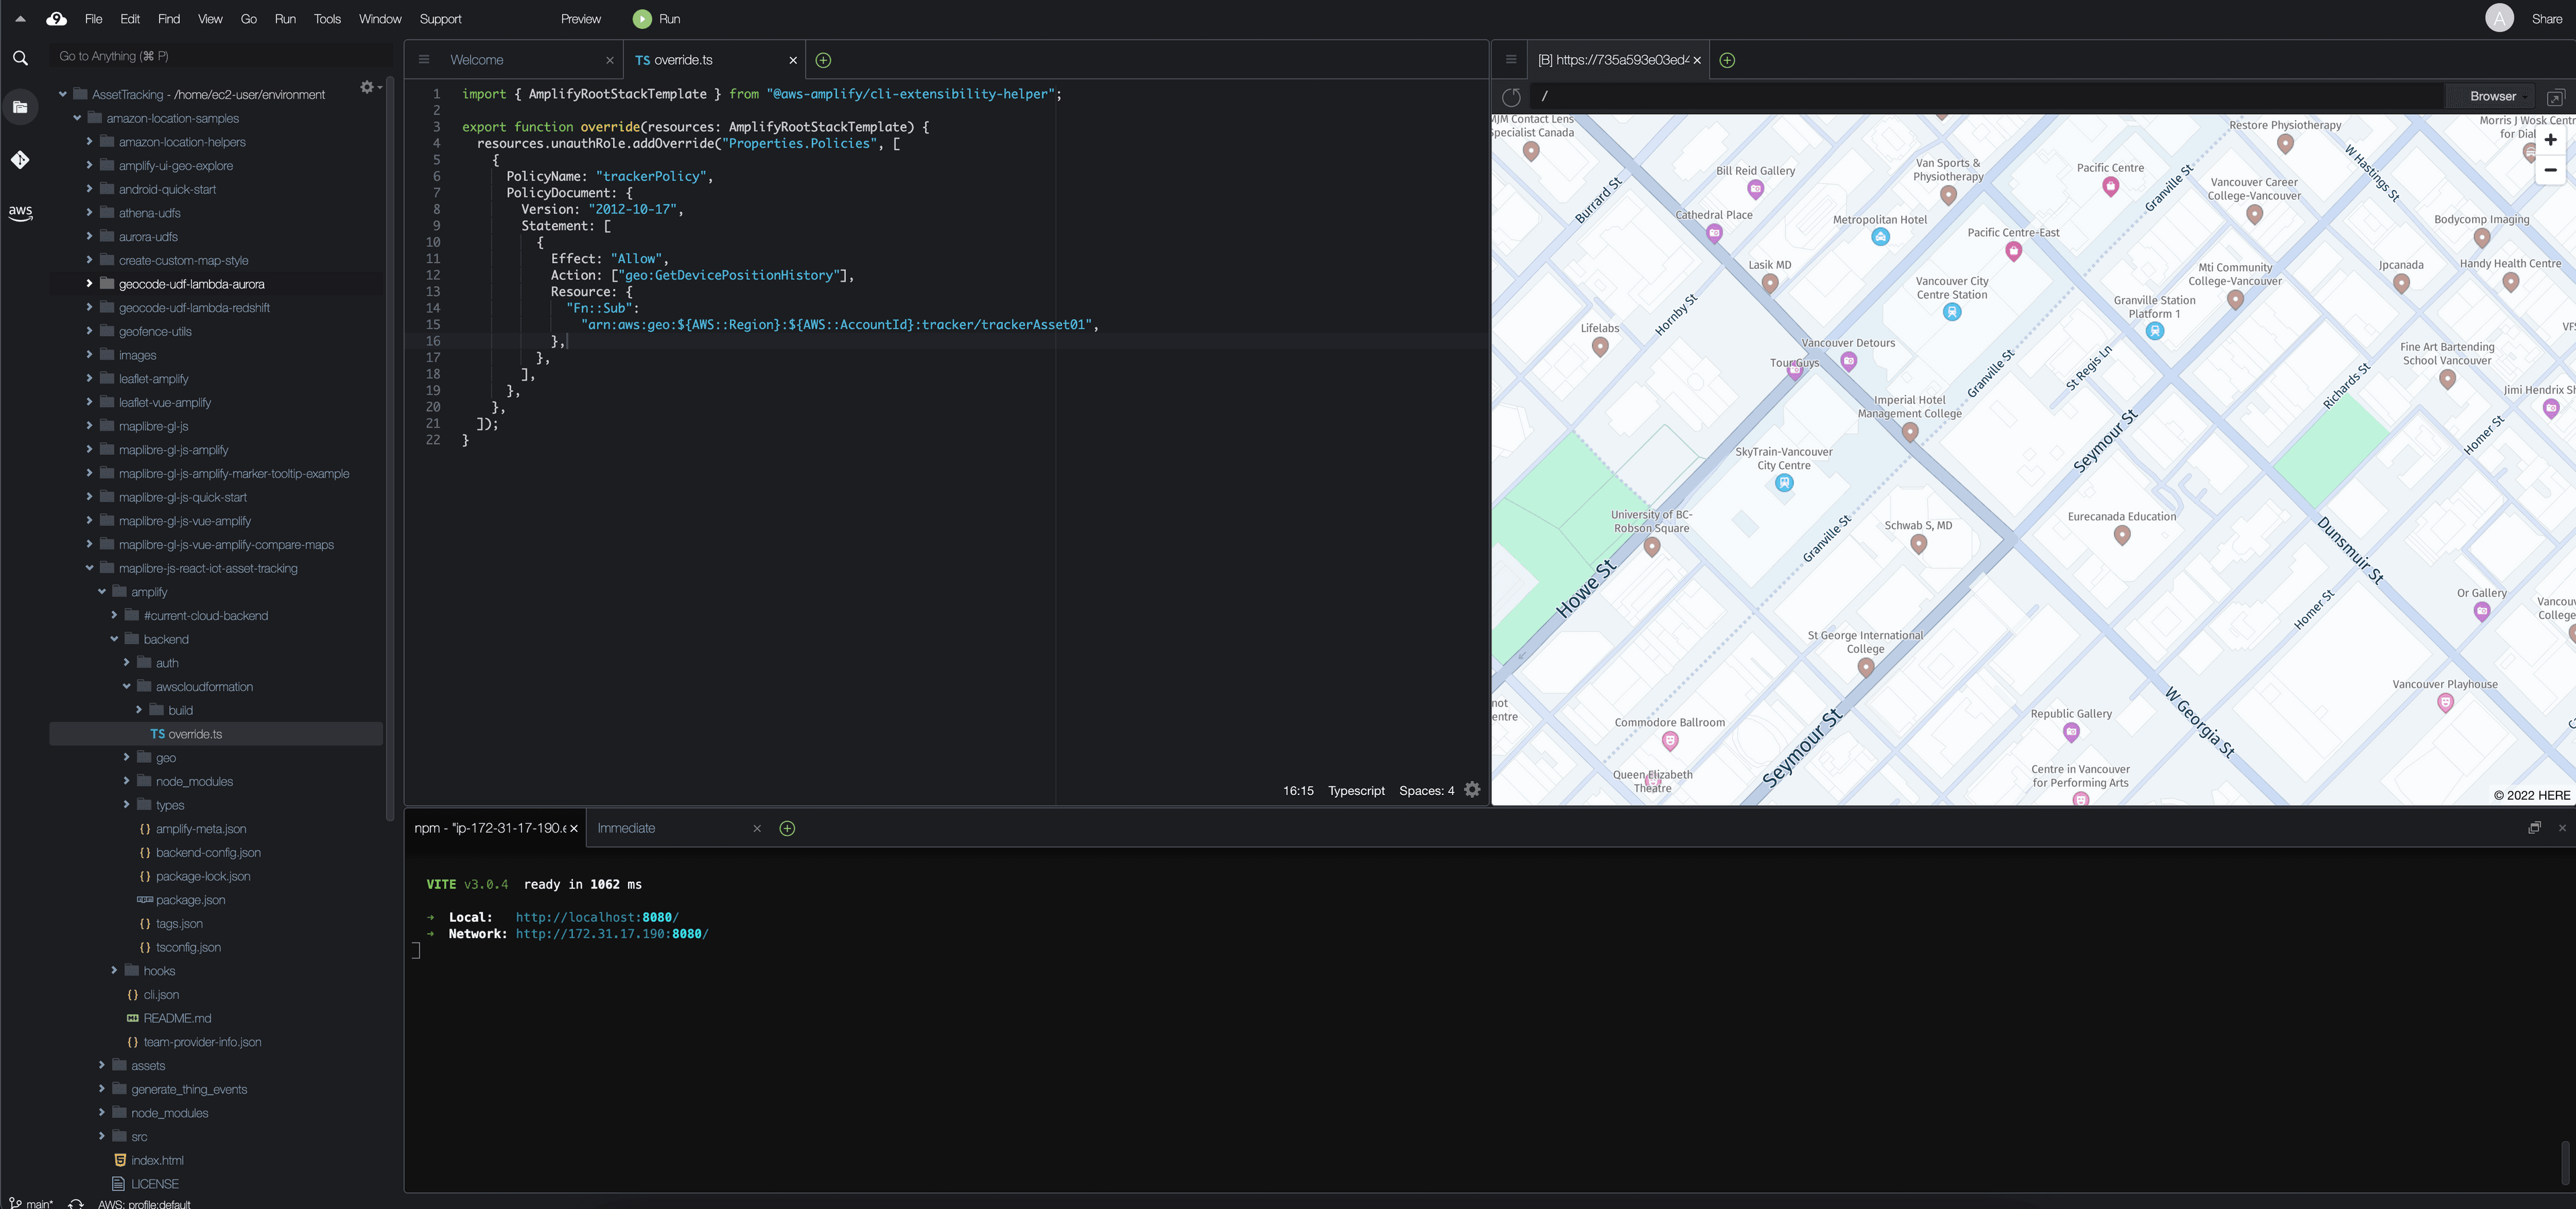Open the File menu
This screenshot has width=2576, height=1209.
coord(94,19)
